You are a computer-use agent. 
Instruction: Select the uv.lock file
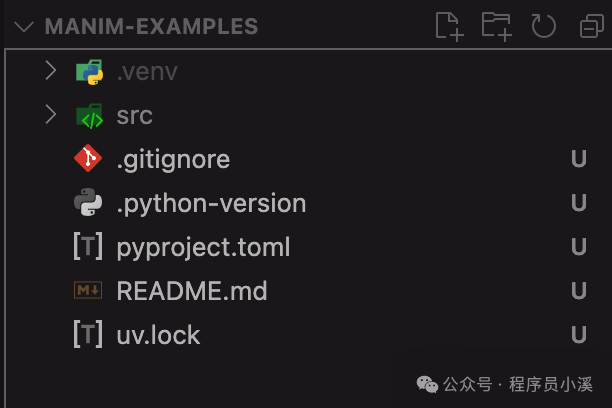(158, 334)
